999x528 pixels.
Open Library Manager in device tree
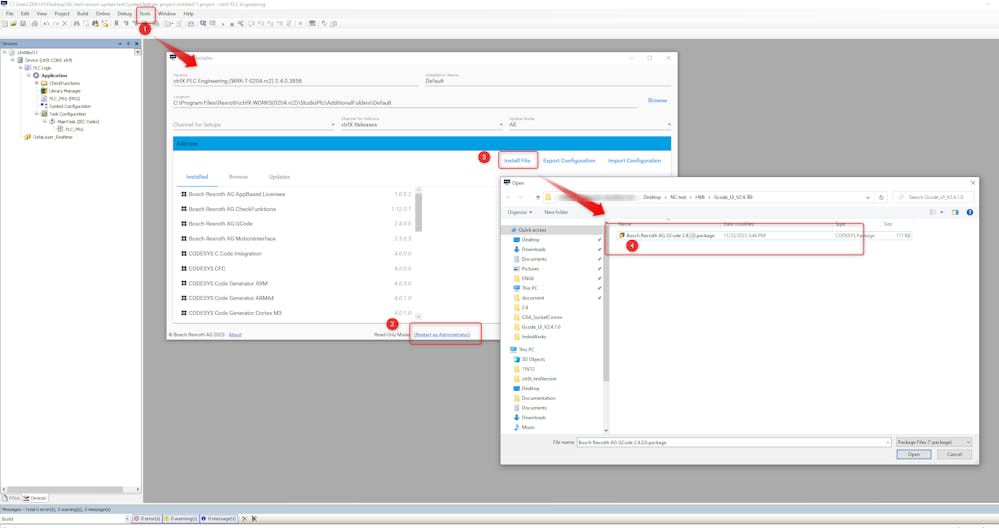point(65,91)
